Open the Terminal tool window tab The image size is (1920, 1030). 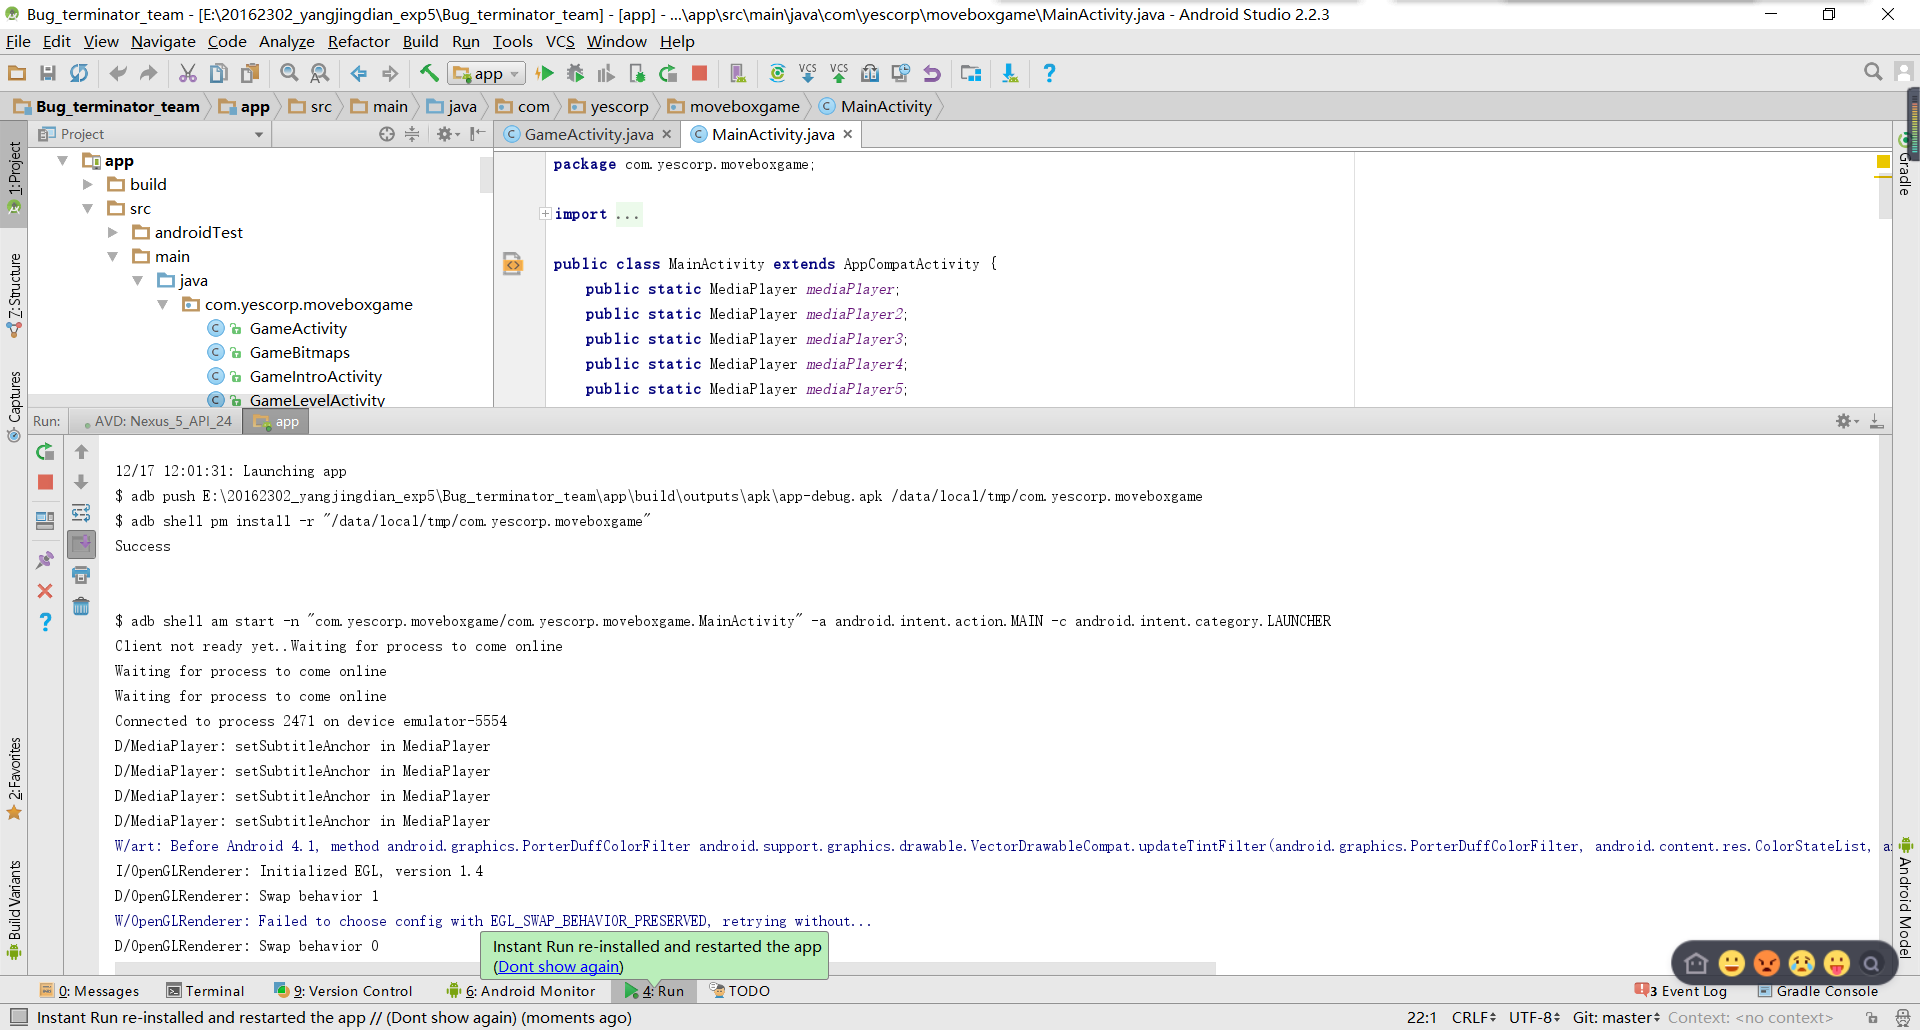point(205,991)
